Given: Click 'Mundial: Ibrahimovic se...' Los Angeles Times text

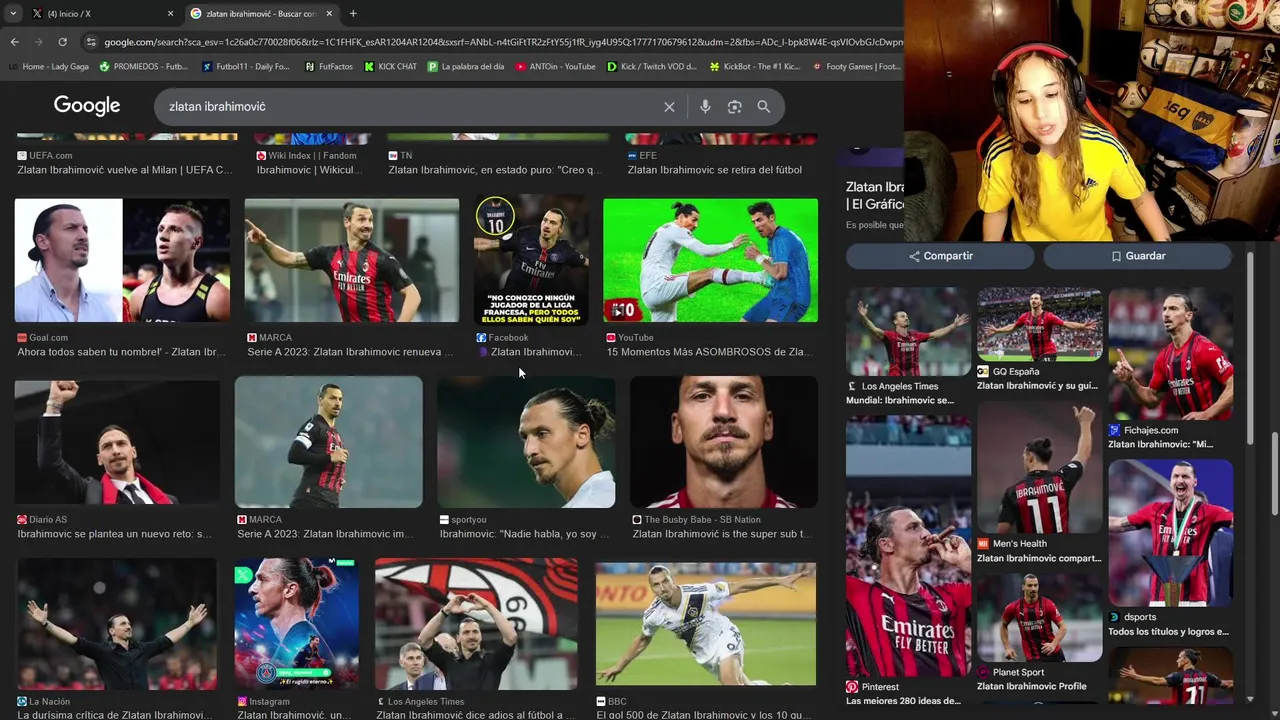Looking at the screenshot, I should [900, 400].
